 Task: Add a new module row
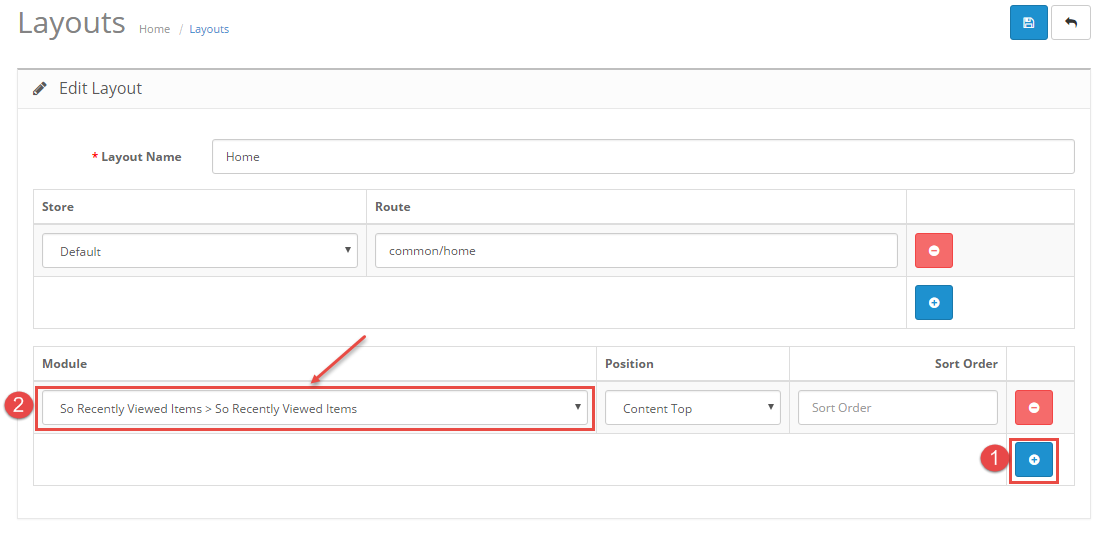1033,459
